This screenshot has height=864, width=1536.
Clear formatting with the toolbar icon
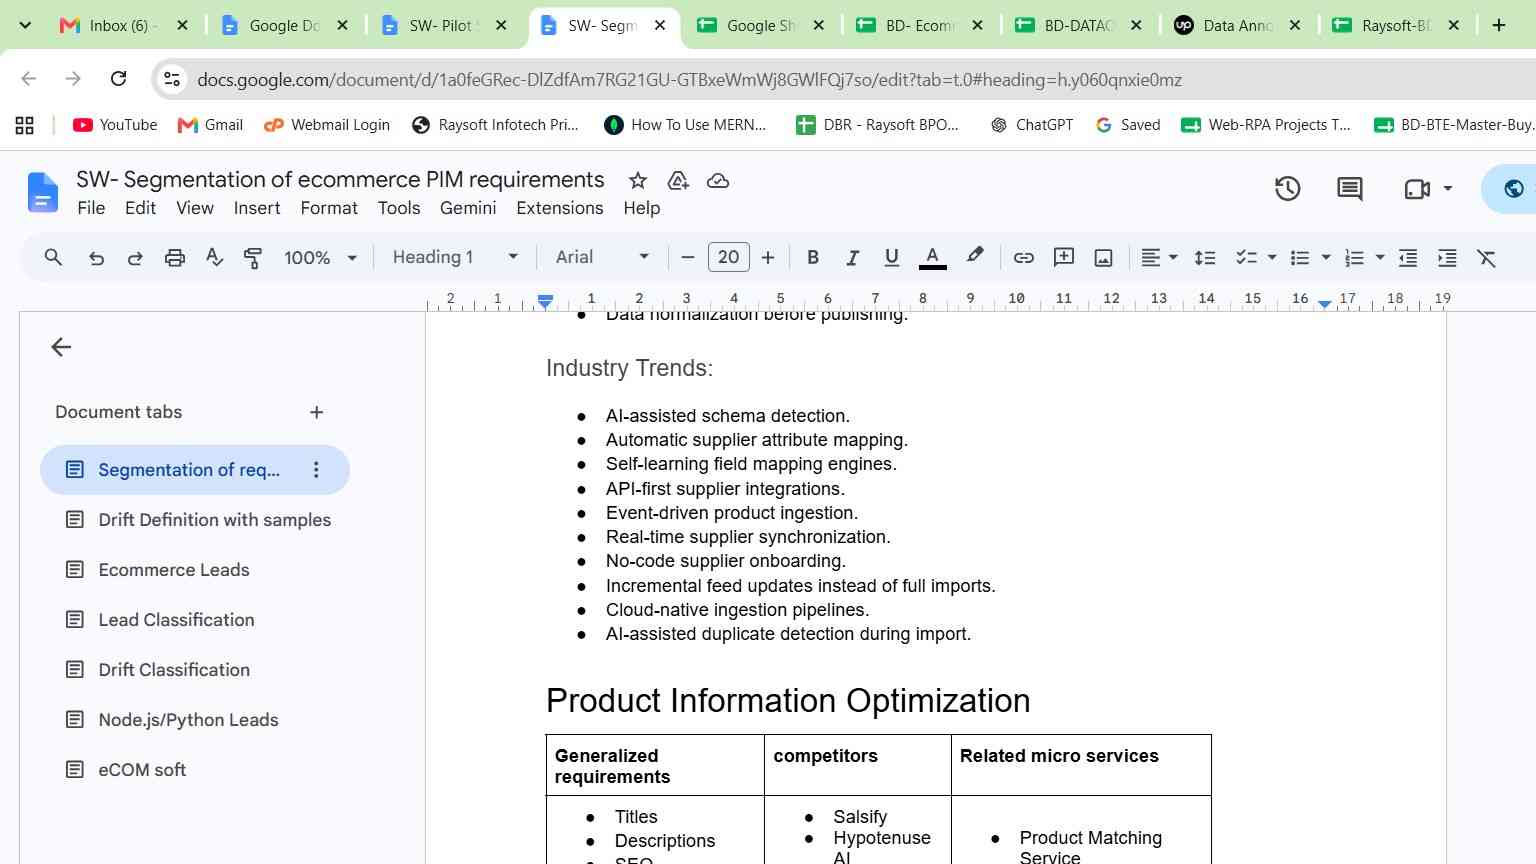1487,258
